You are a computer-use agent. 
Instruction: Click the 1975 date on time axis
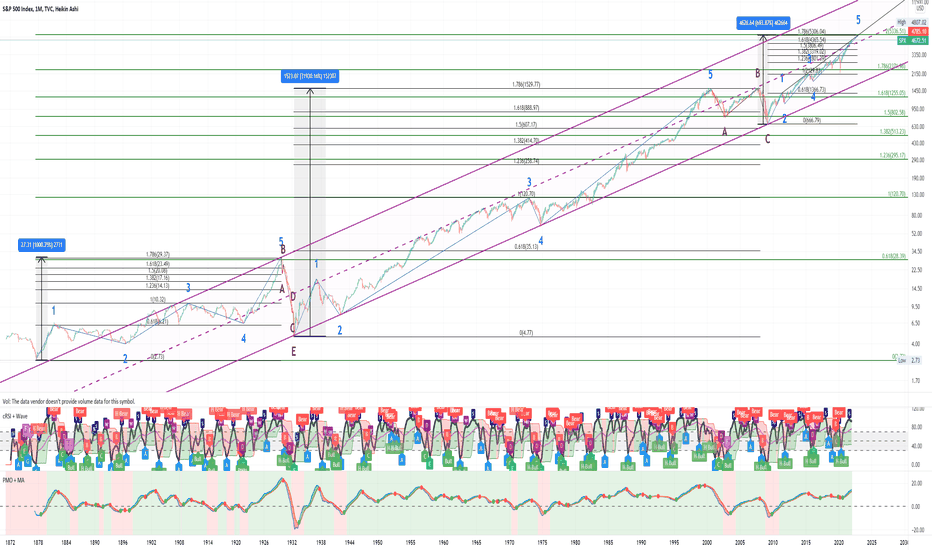(542, 543)
